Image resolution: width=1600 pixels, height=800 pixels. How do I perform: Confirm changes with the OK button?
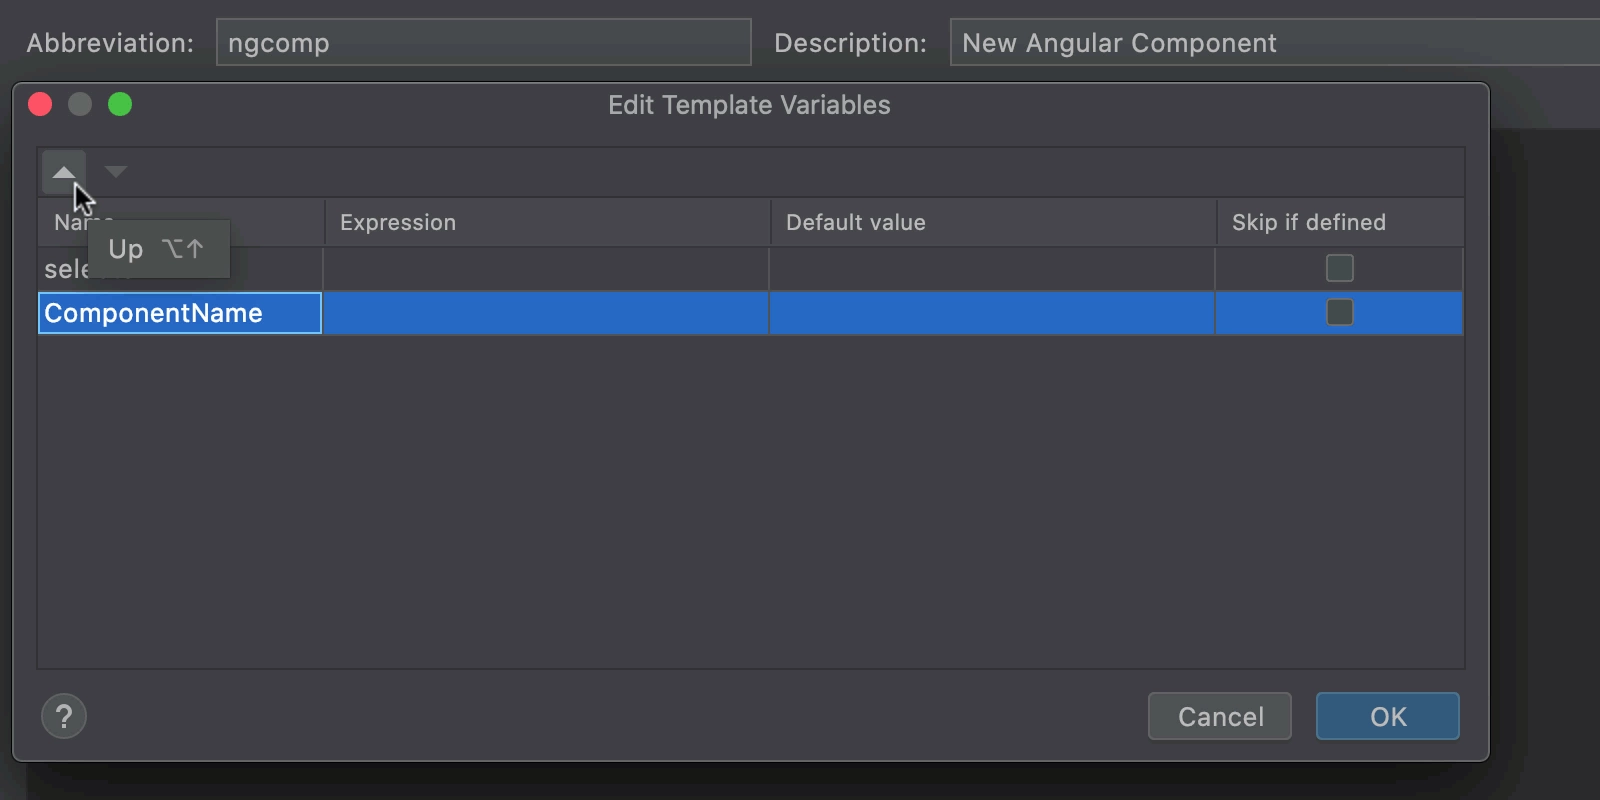[1388, 716]
